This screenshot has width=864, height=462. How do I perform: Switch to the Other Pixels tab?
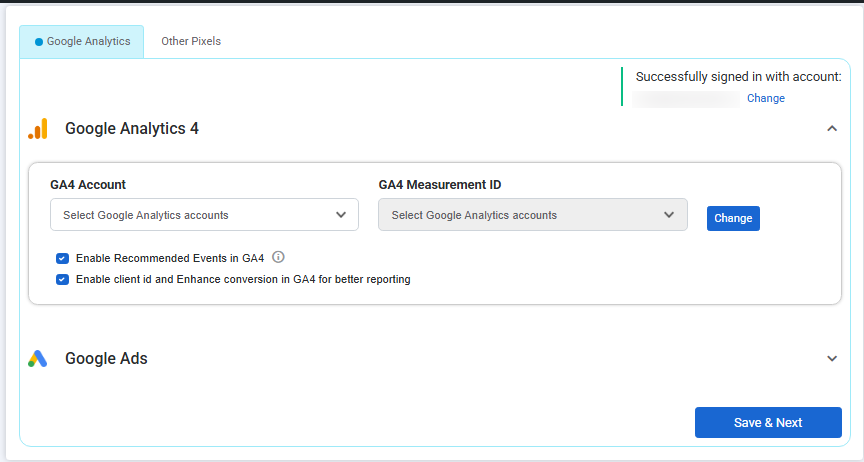point(191,42)
